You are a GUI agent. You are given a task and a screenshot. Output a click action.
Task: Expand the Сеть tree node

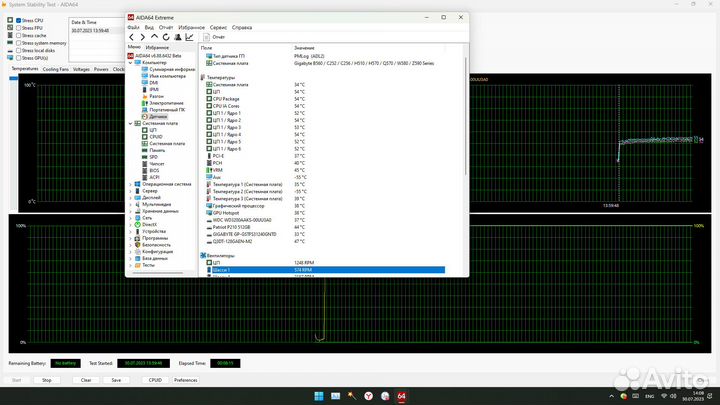coord(130,218)
